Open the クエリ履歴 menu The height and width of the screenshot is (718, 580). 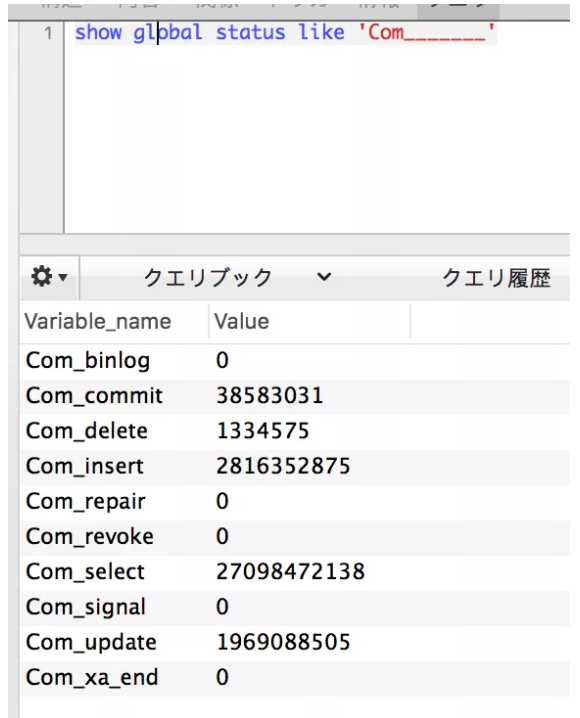pos(496,278)
